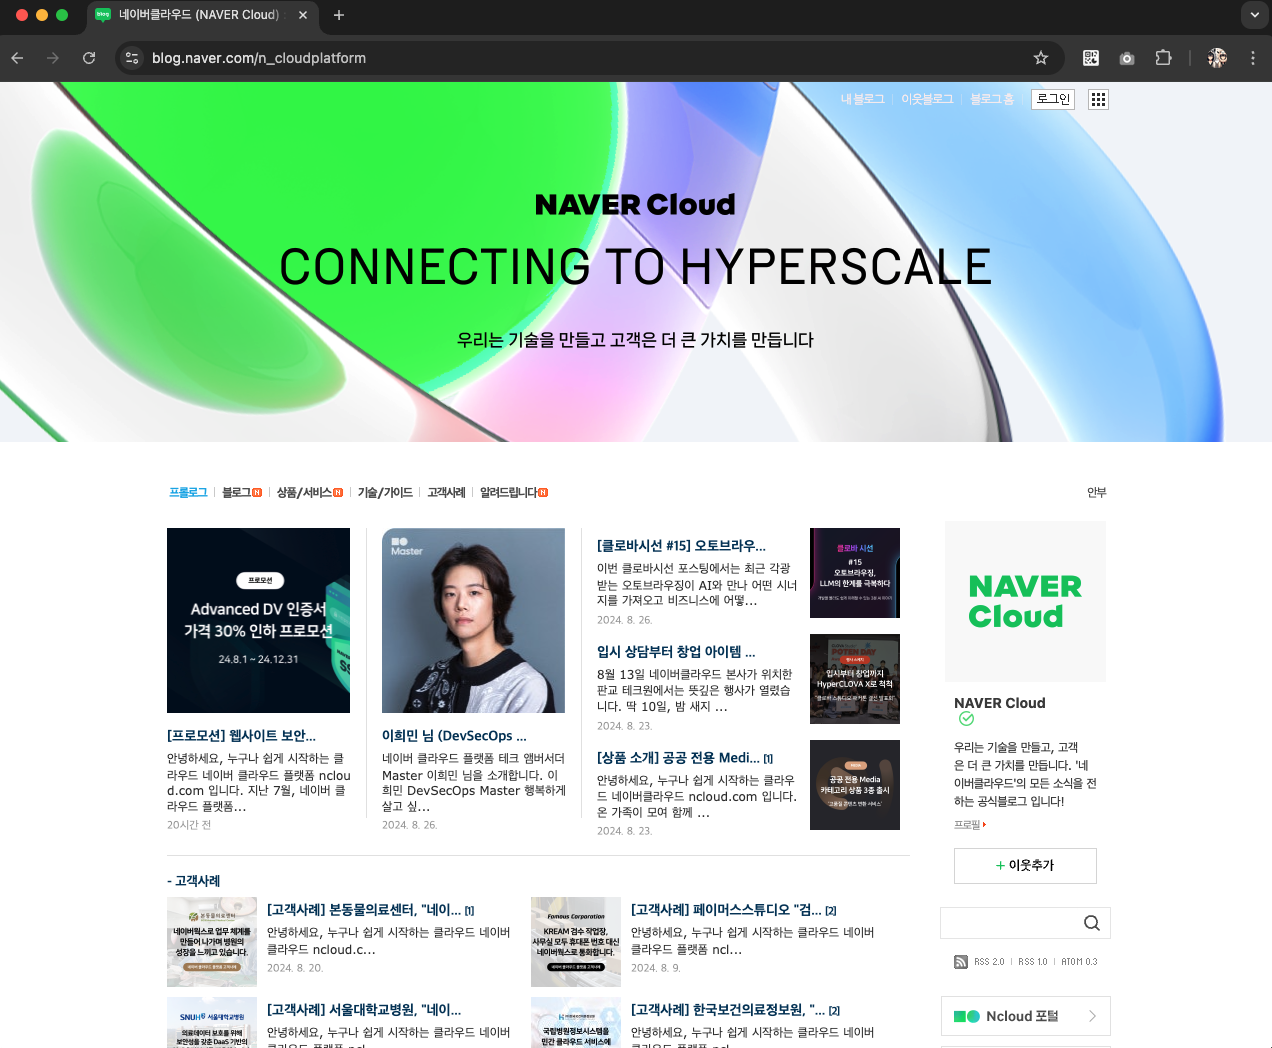
Task: Open 입시 상담부터 창업 아이템 post title
Action: click(676, 651)
